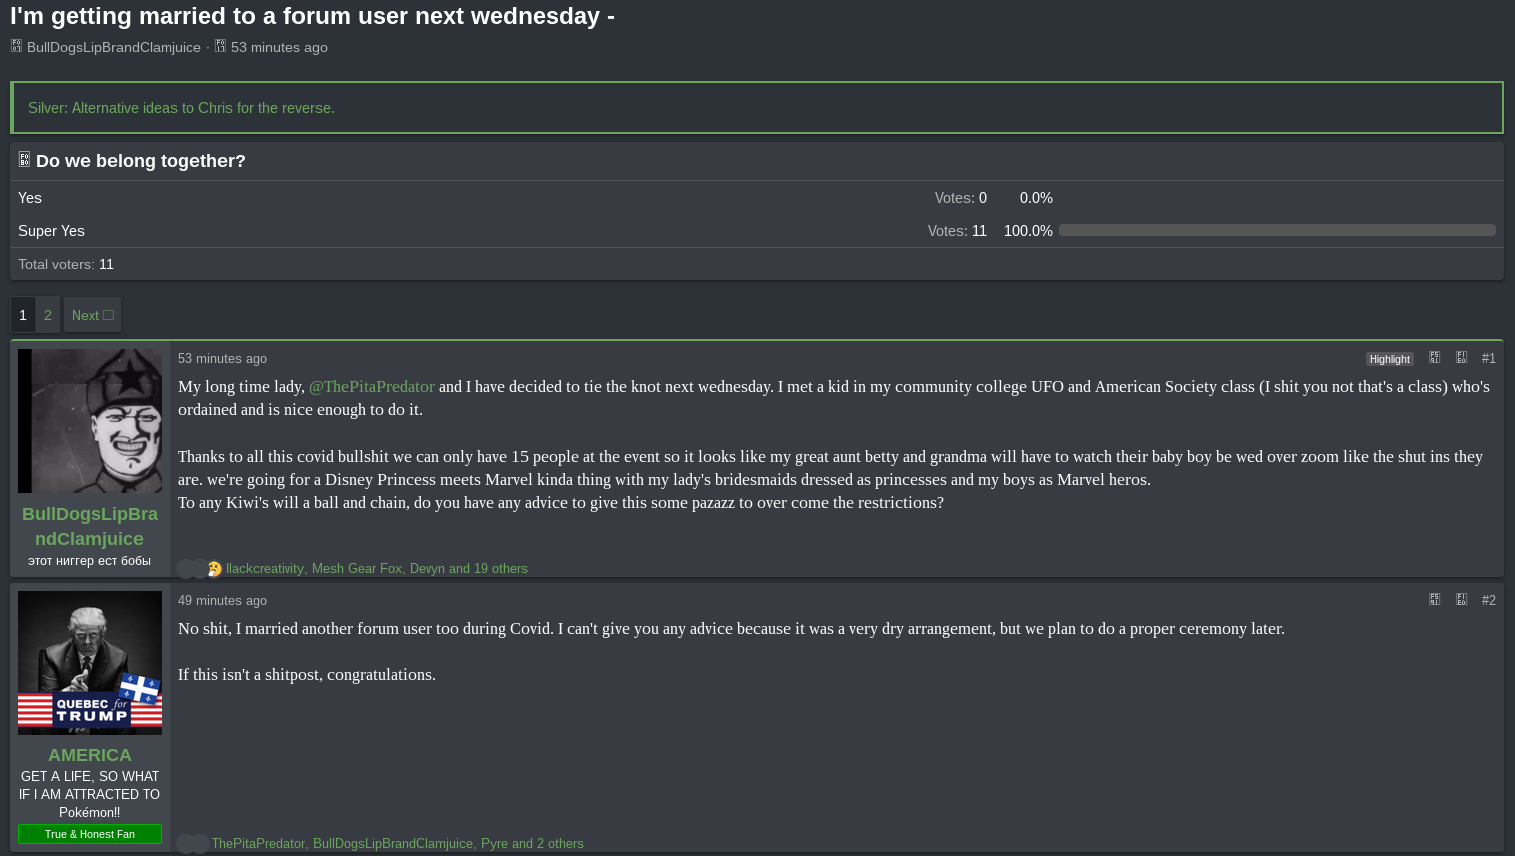Click the Next page button
The width and height of the screenshot is (1515, 856).
(x=92, y=315)
